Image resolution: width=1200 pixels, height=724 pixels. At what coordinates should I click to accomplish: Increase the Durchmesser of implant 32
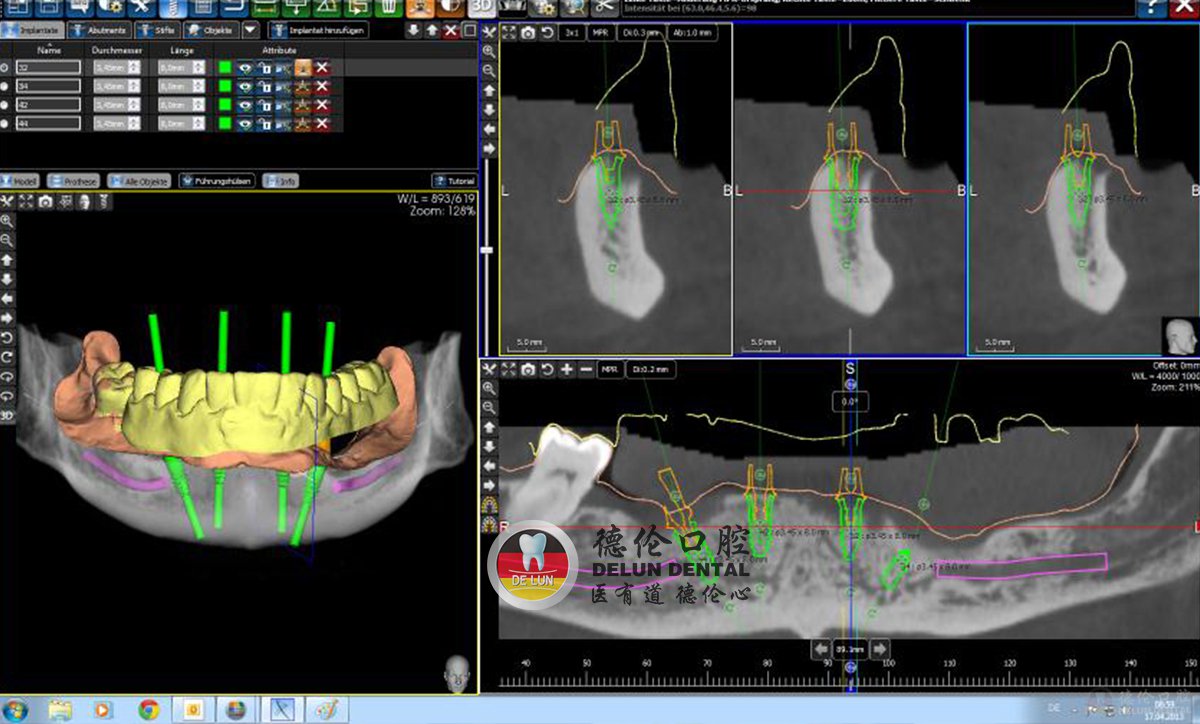[136, 65]
